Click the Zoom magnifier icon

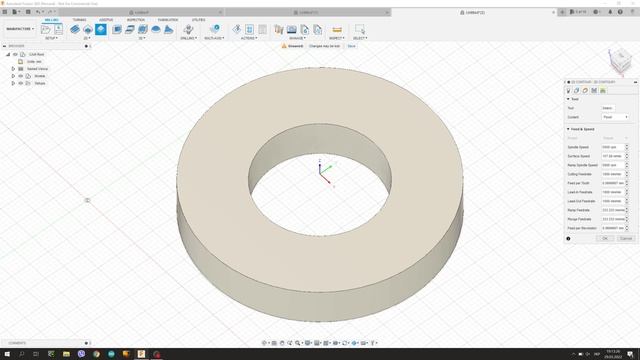tap(298, 343)
